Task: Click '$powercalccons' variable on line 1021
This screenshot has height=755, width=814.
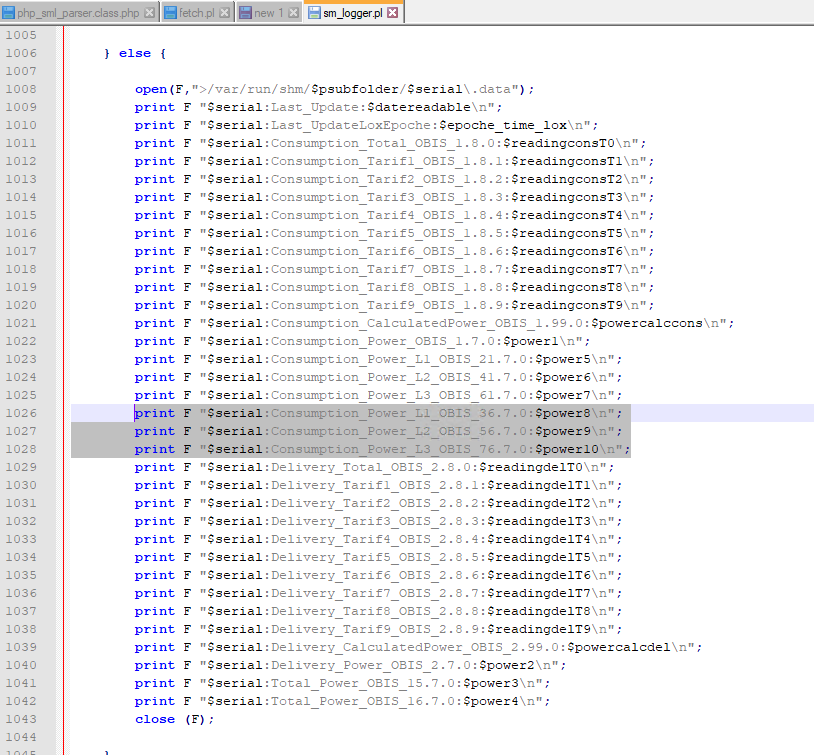Action: pyautogui.click(x=647, y=323)
